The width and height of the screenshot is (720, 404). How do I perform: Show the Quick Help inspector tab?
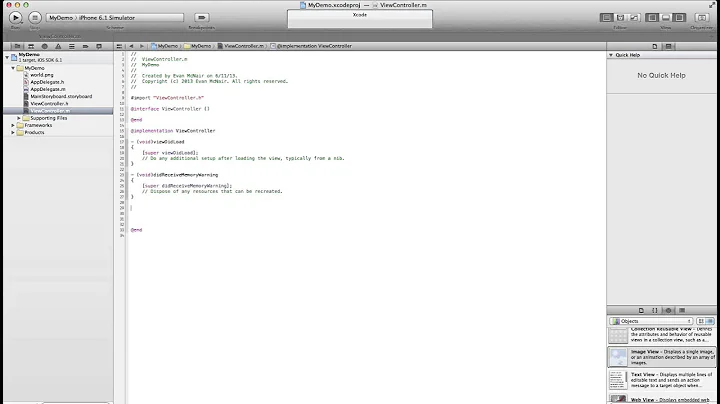(x=669, y=46)
